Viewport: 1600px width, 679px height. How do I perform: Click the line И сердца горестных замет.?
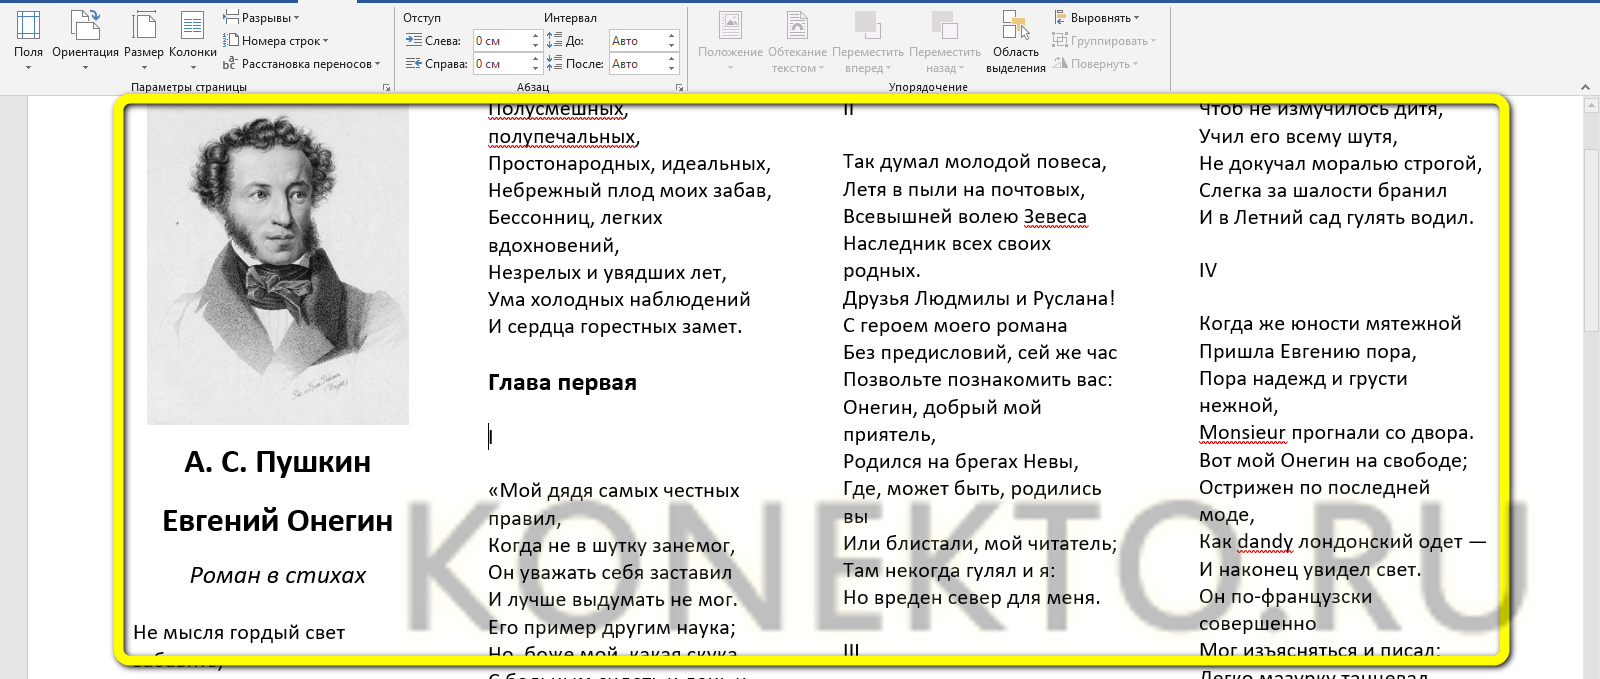point(615,327)
